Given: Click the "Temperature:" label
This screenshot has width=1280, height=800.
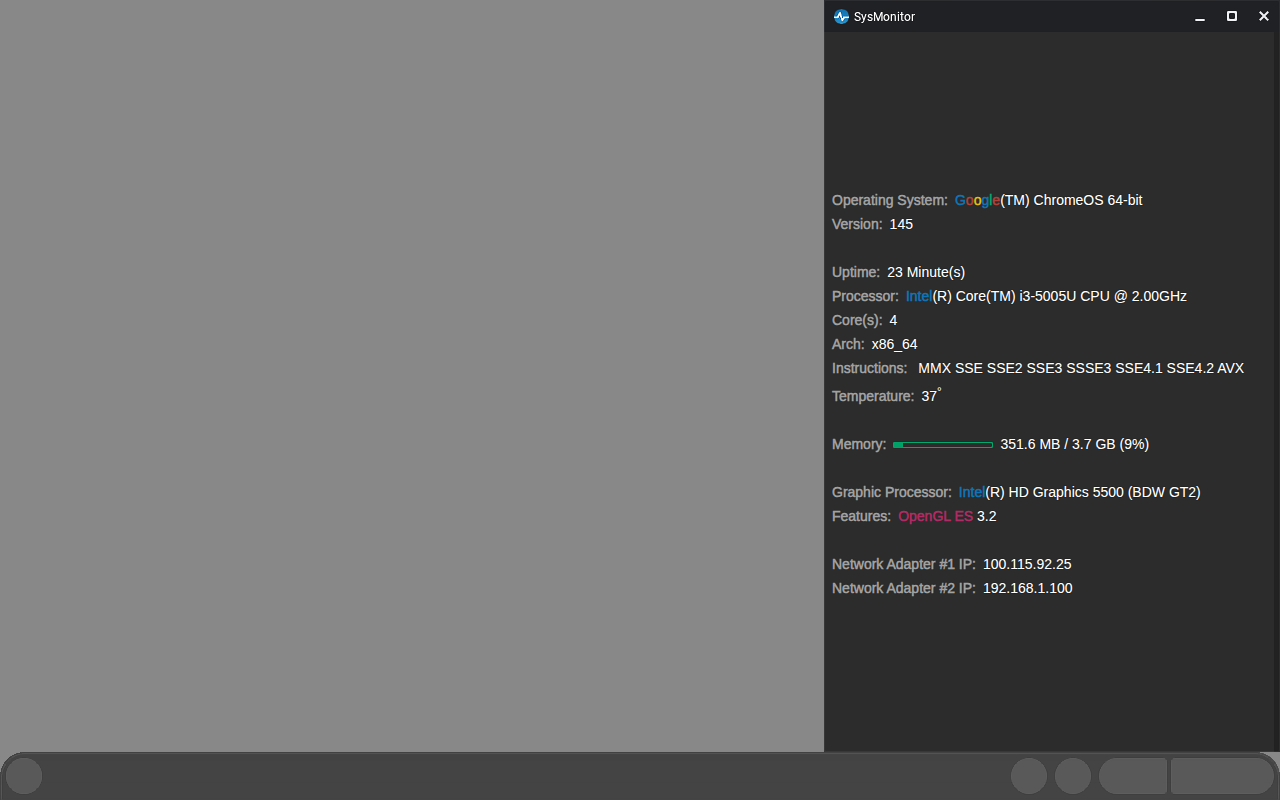Looking at the screenshot, I should pos(873,396).
